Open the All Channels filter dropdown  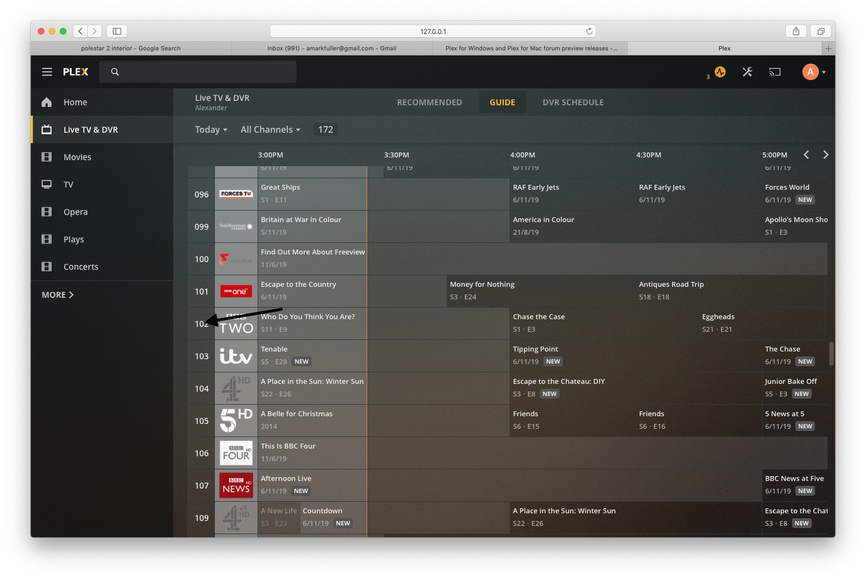(270, 130)
